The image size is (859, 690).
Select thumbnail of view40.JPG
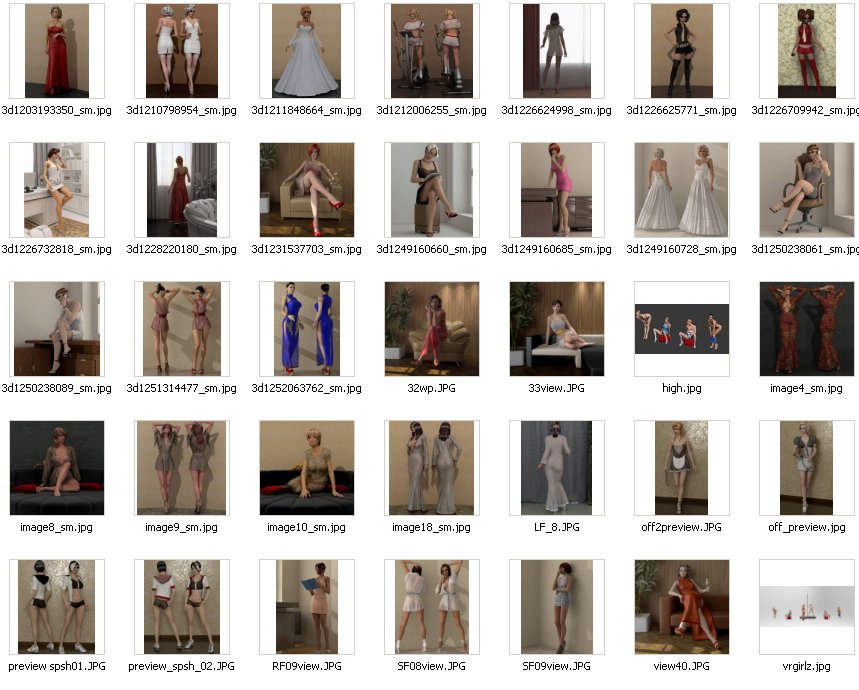682,607
